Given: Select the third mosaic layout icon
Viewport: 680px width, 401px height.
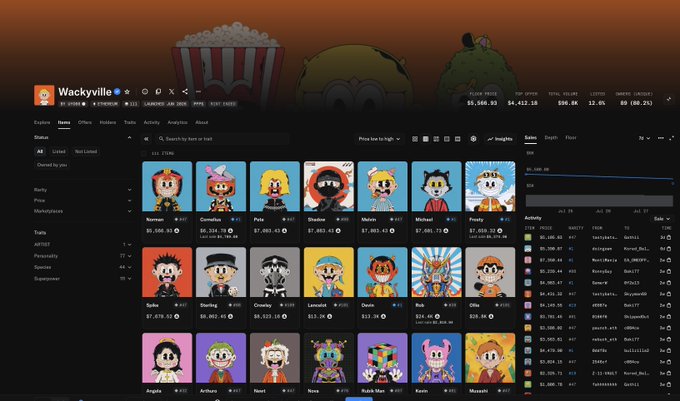Looking at the screenshot, I should coord(436,139).
